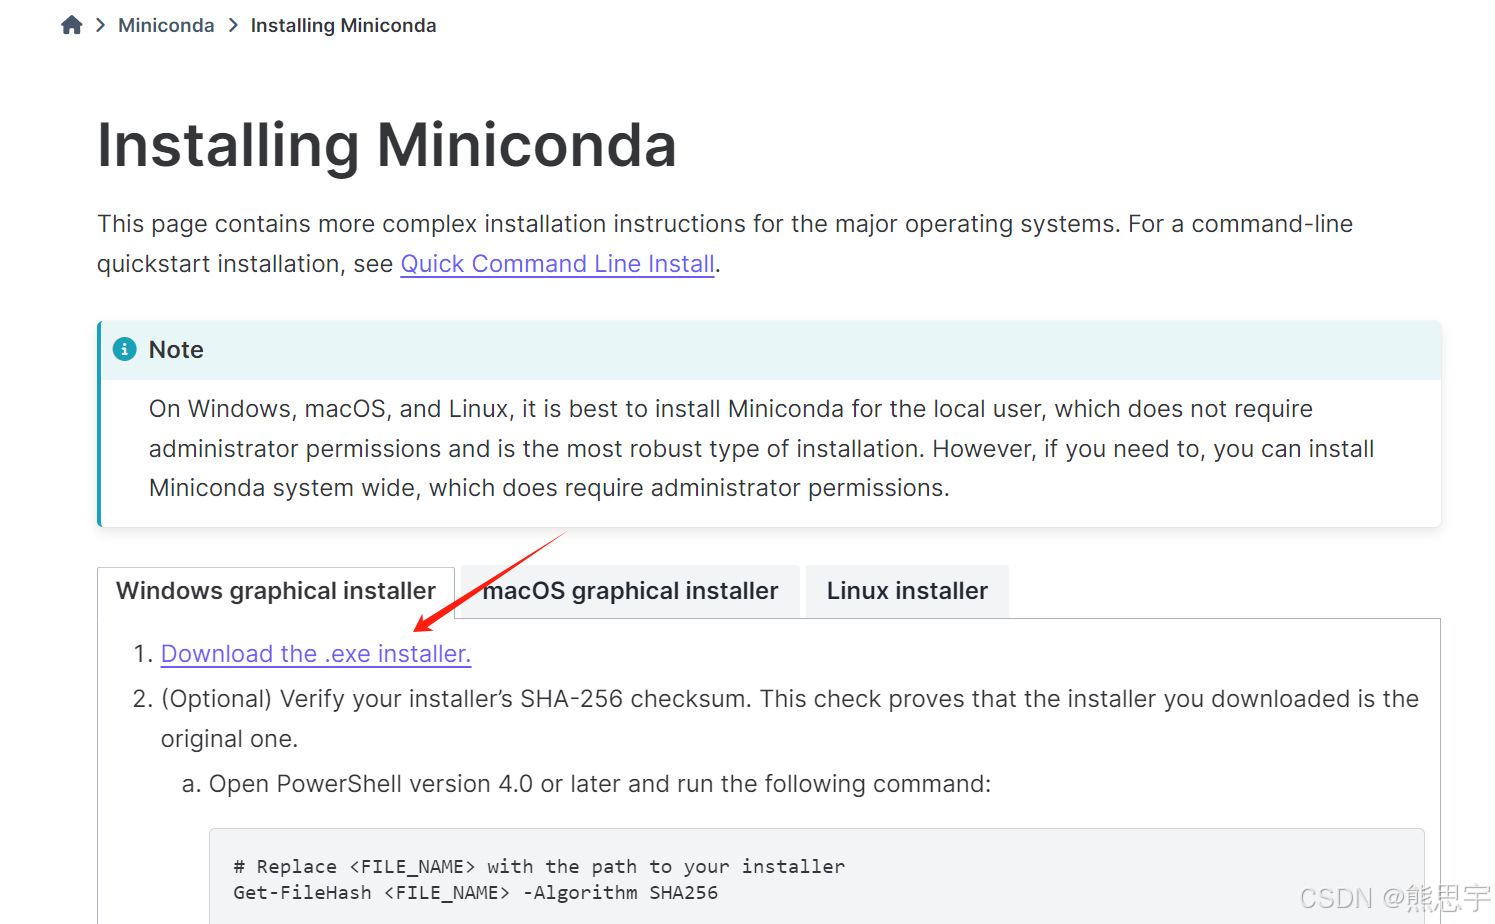The height and width of the screenshot is (924, 1495).
Task: Open the Quick Command Line Install link
Action: point(557,264)
